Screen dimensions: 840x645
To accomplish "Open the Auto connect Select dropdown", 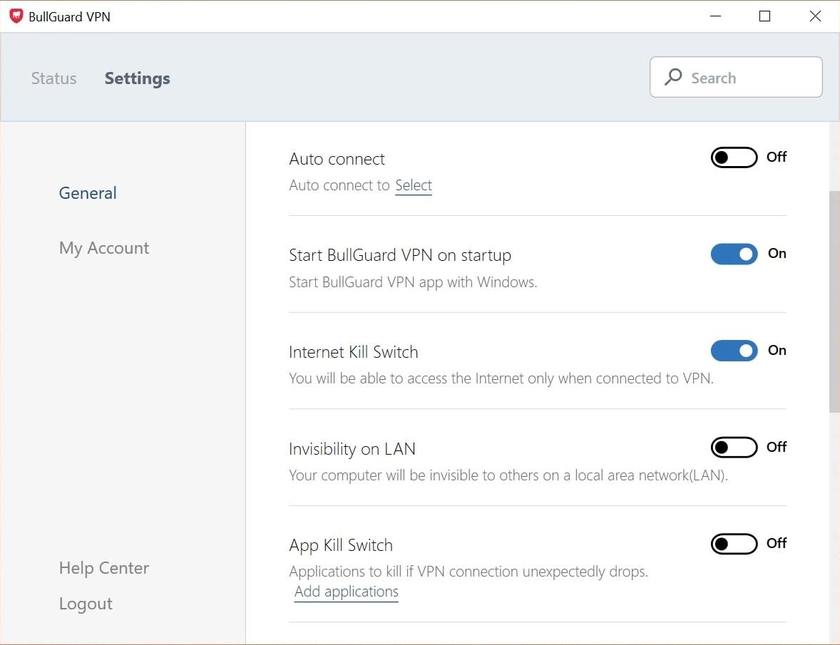I will [413, 185].
